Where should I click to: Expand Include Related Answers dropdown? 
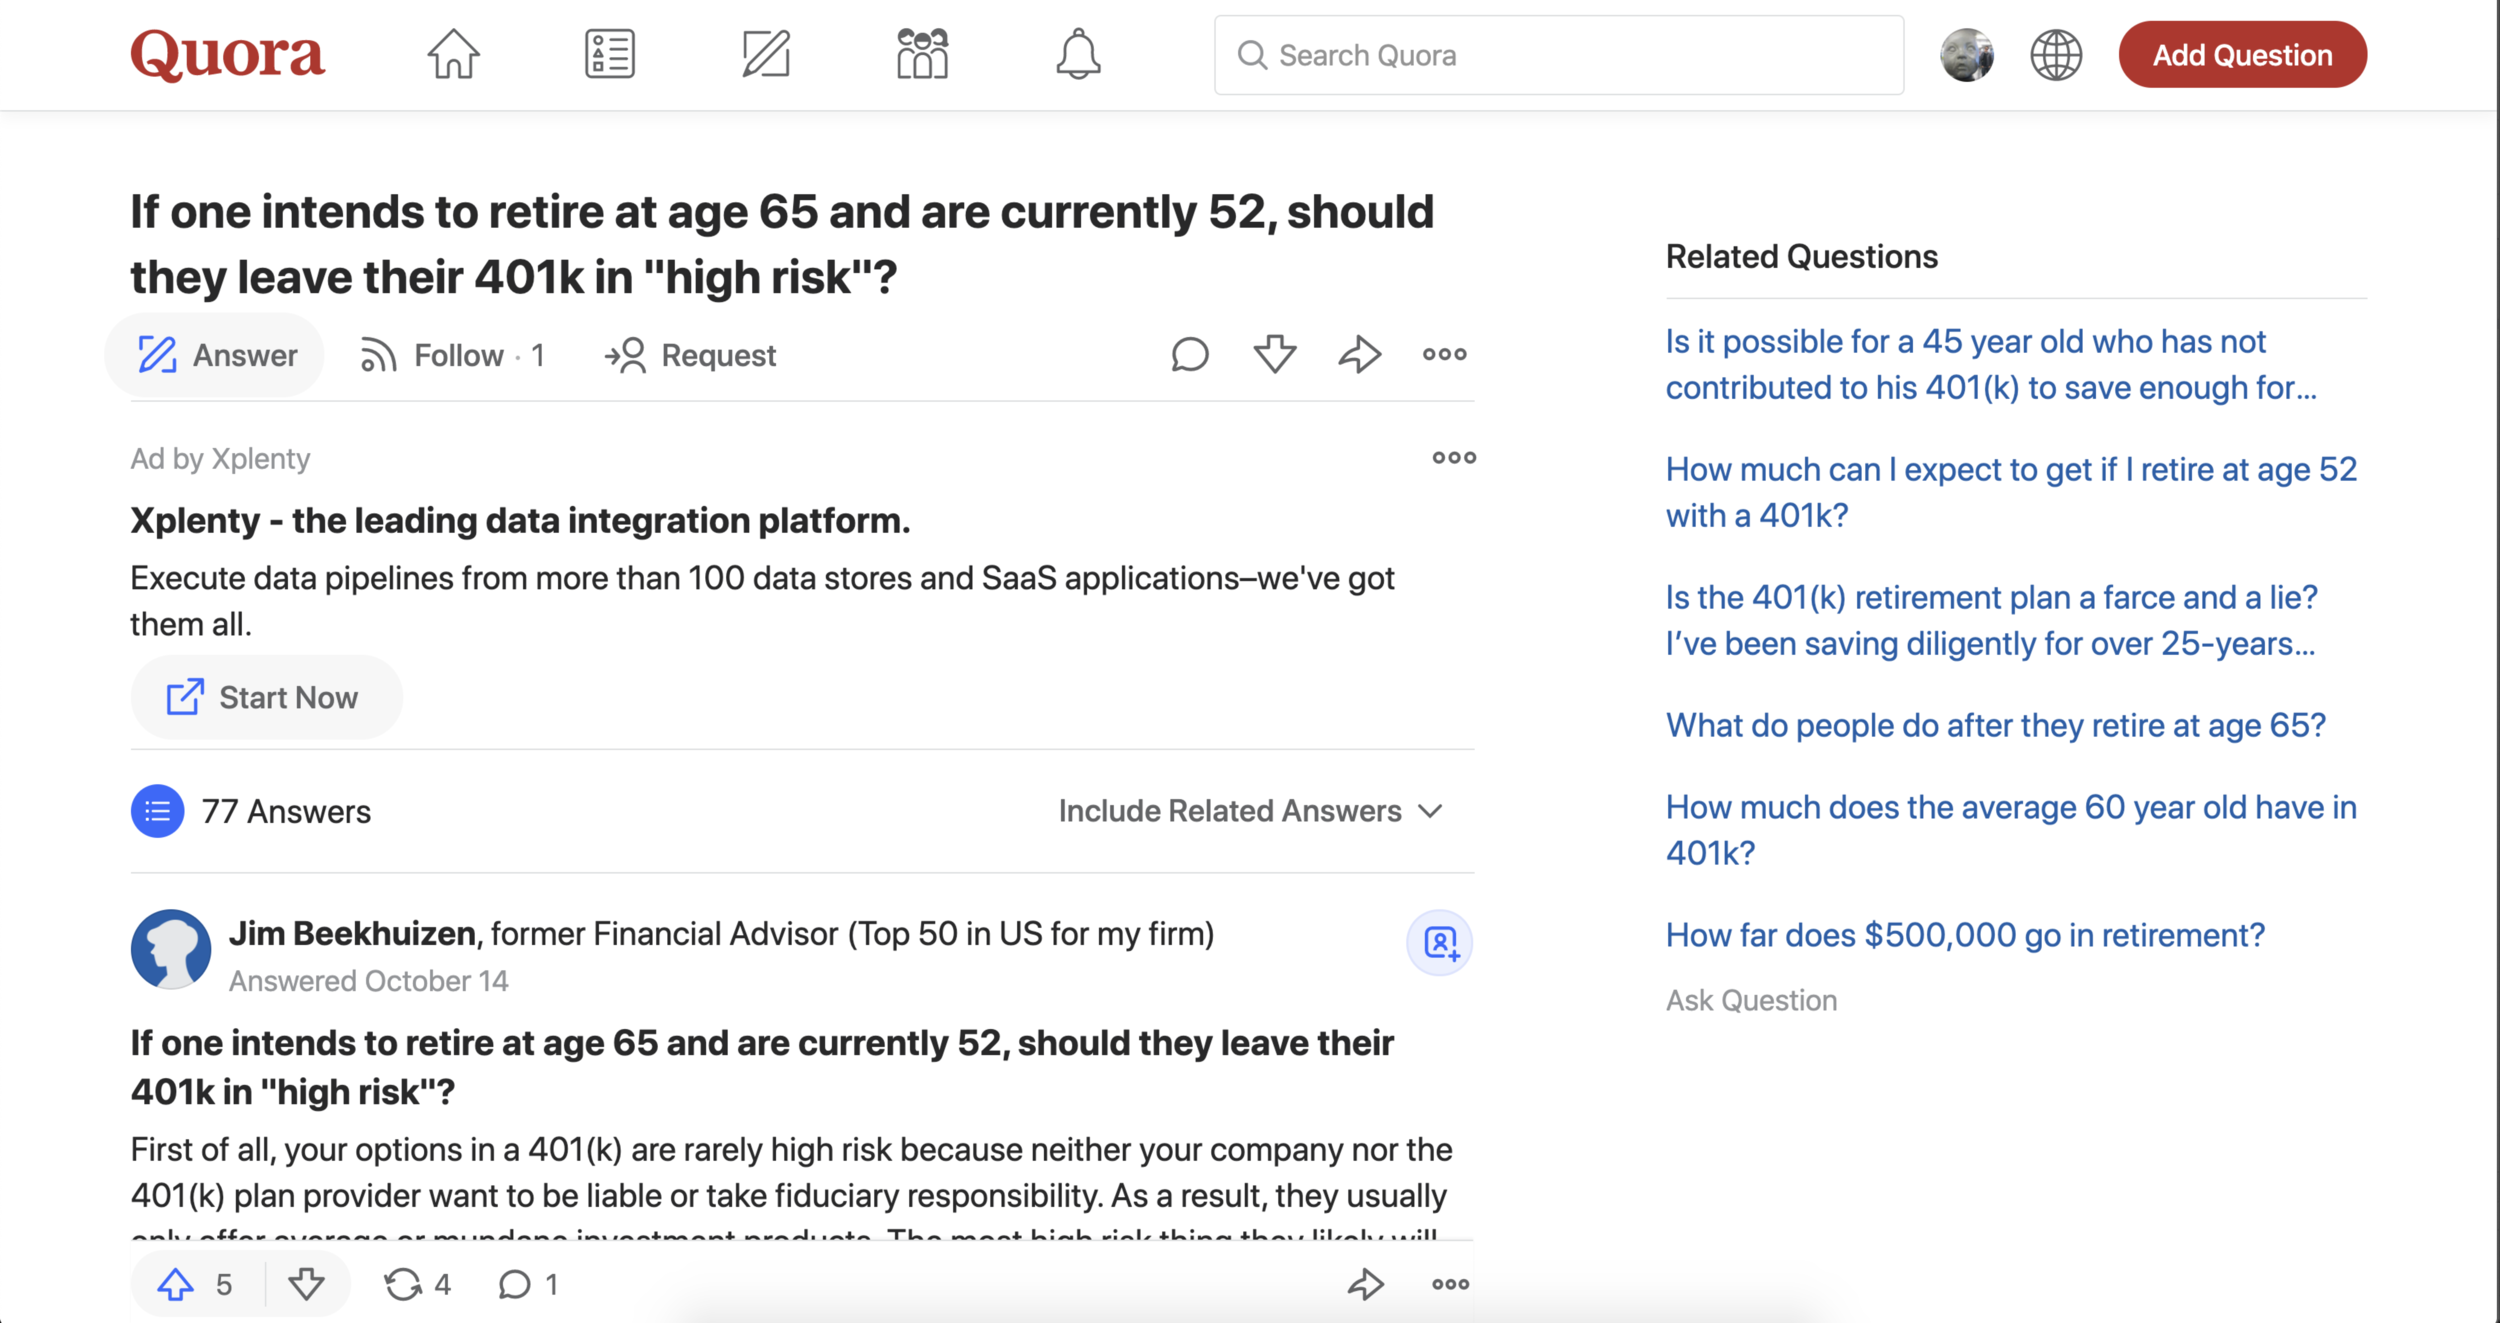tap(1250, 811)
